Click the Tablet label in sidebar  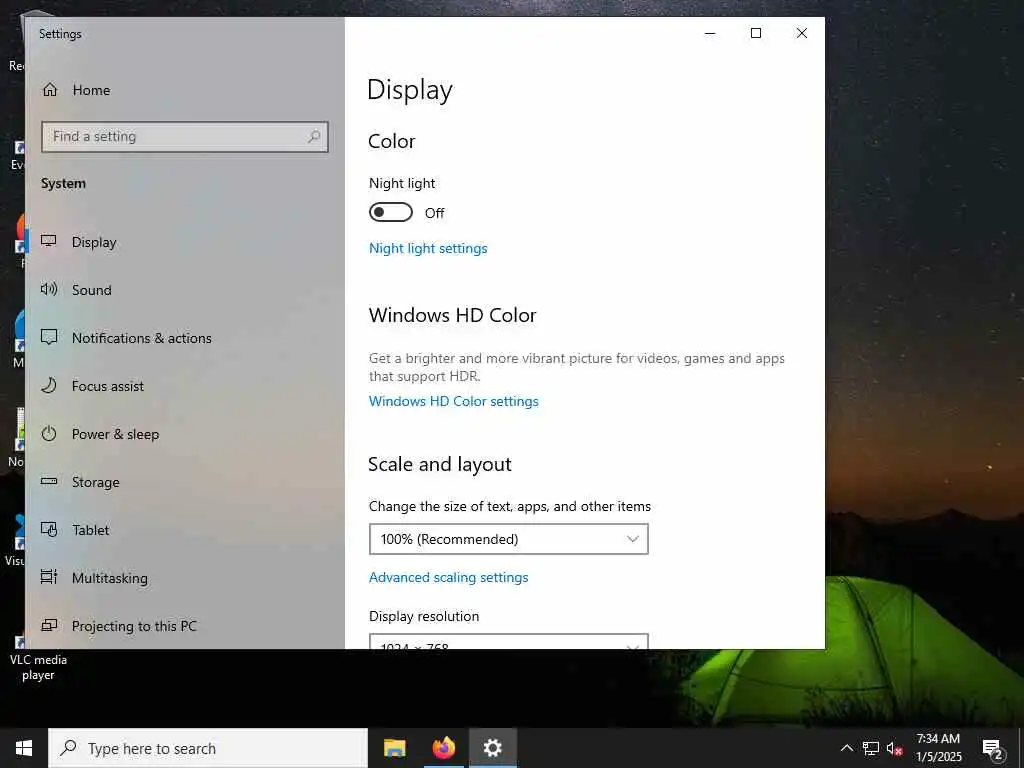pos(91,530)
